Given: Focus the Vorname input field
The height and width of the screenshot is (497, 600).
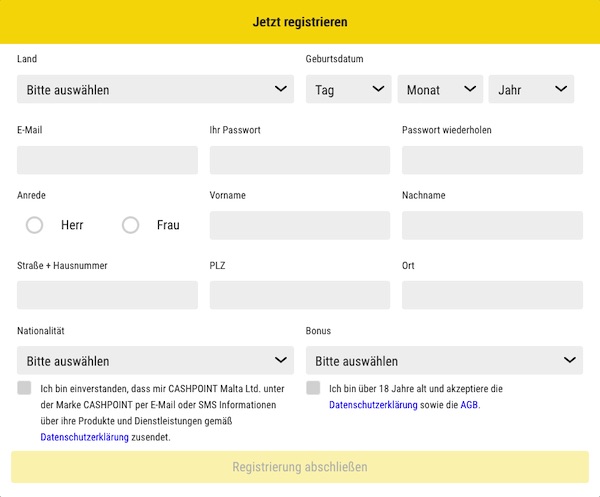Looking at the screenshot, I should (300, 225).
